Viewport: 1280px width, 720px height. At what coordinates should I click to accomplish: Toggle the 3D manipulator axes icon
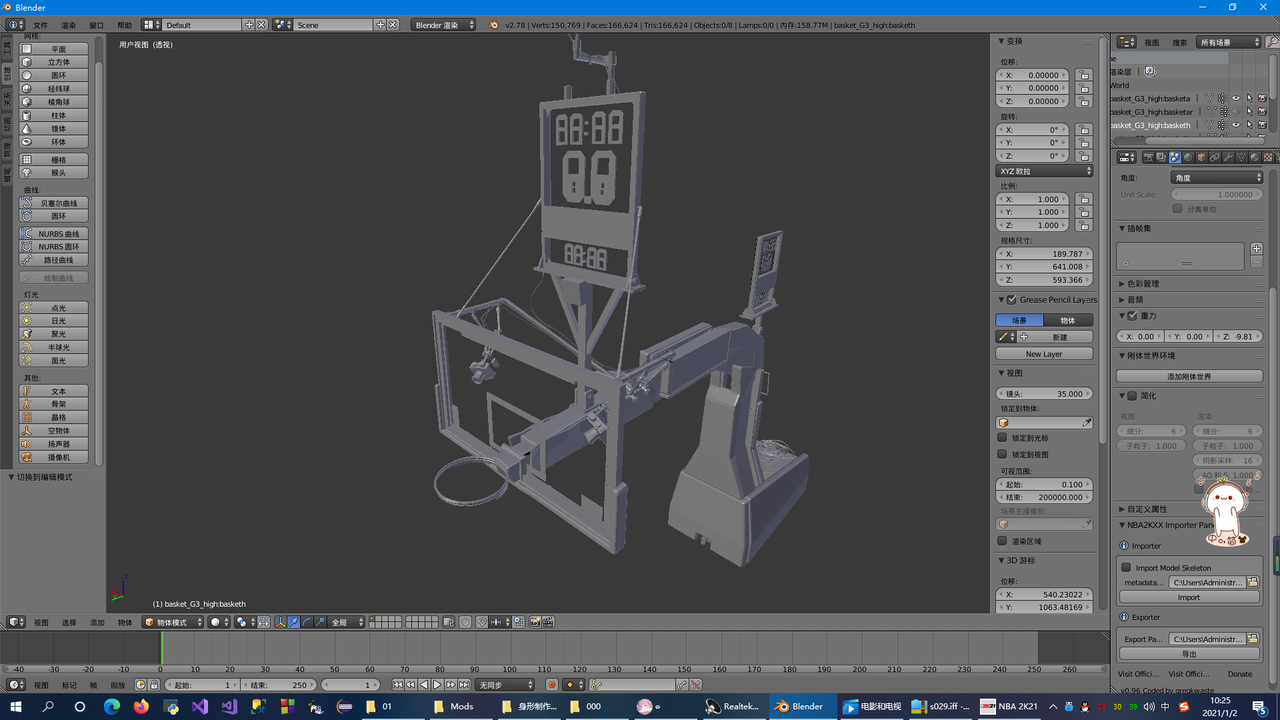point(280,622)
